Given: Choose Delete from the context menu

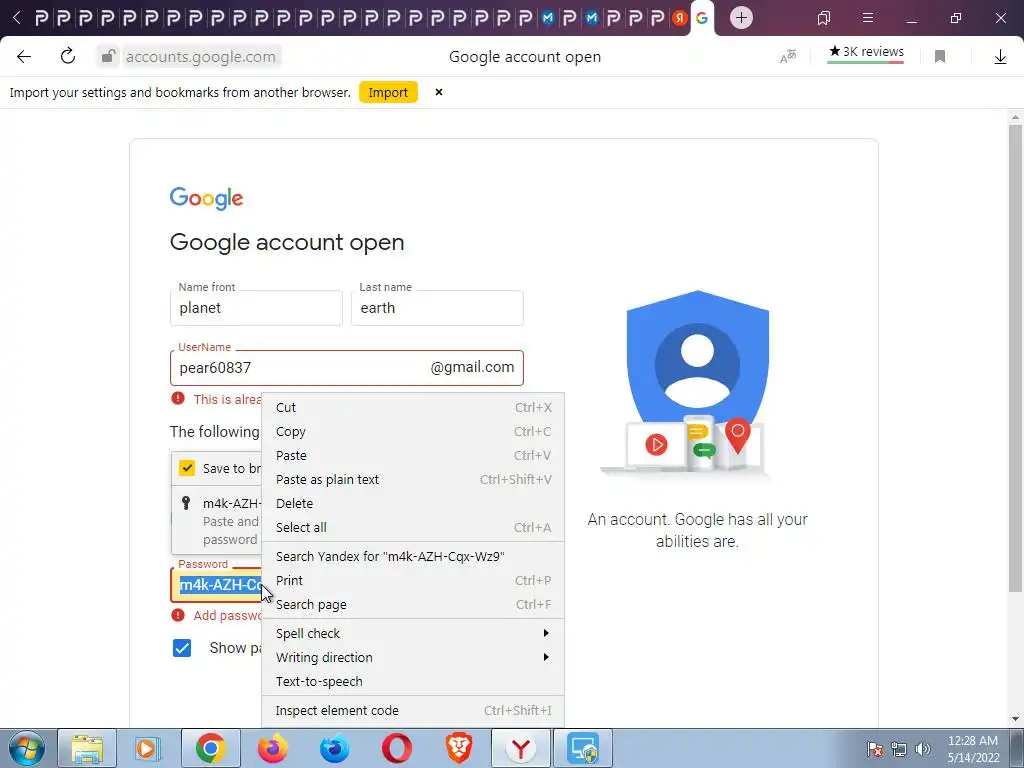Looking at the screenshot, I should coord(413,504).
